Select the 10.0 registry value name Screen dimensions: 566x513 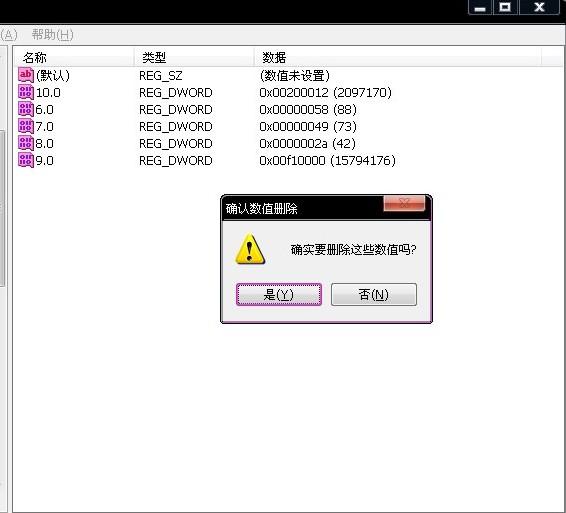coord(48,93)
